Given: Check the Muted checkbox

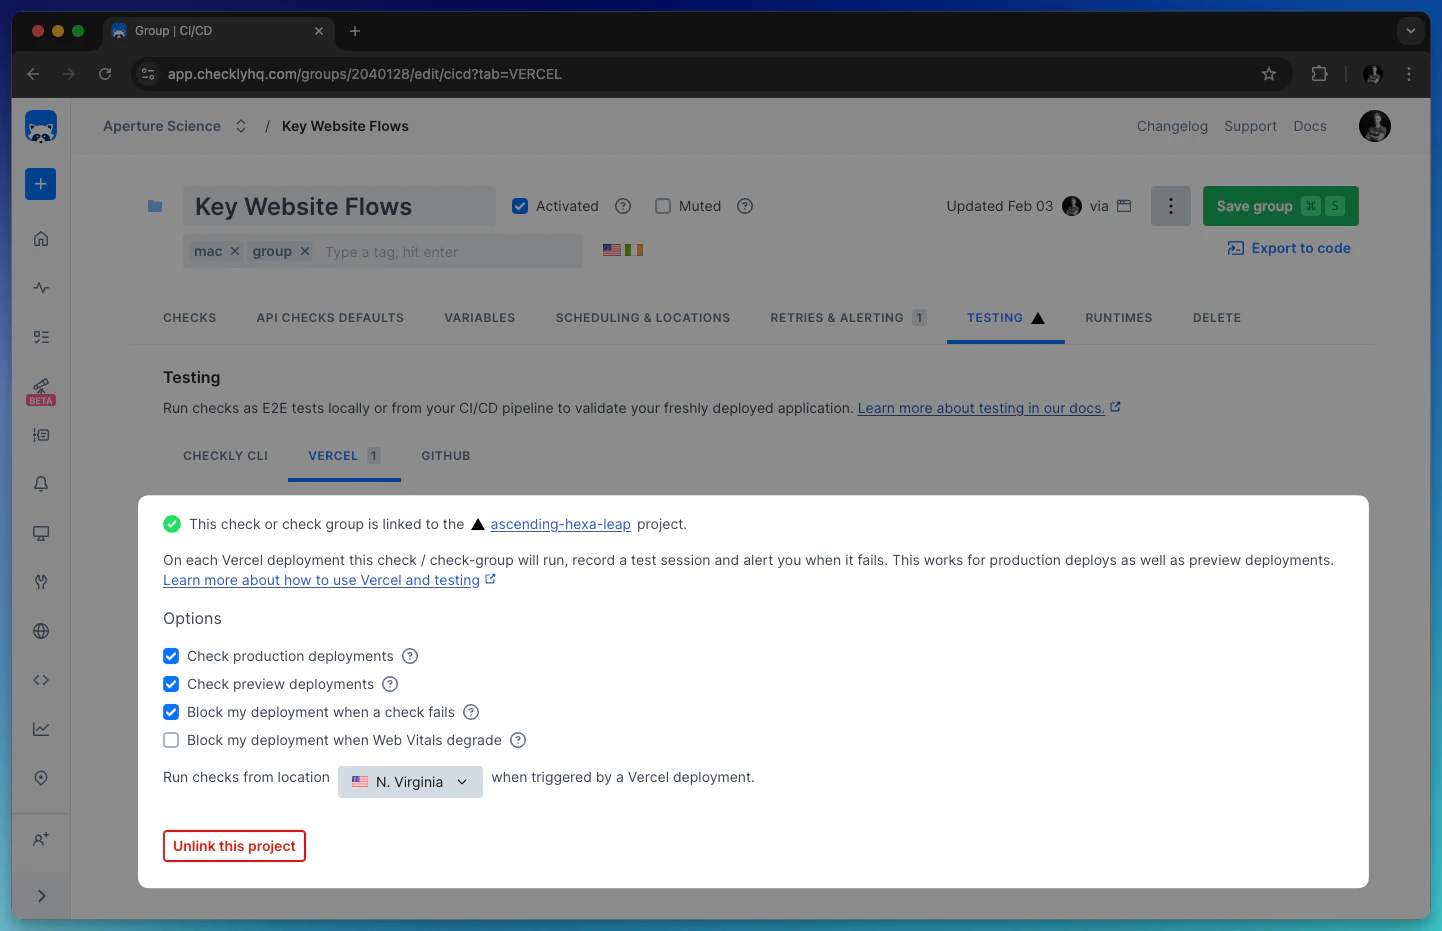Looking at the screenshot, I should tap(663, 205).
